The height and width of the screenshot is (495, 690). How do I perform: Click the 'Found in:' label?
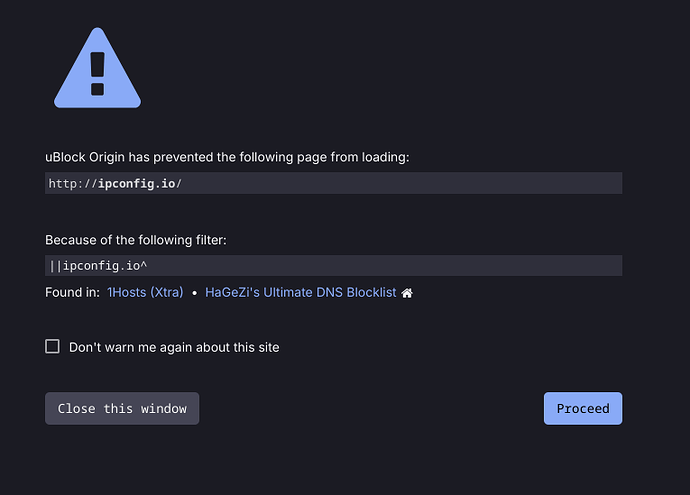[x=72, y=293]
